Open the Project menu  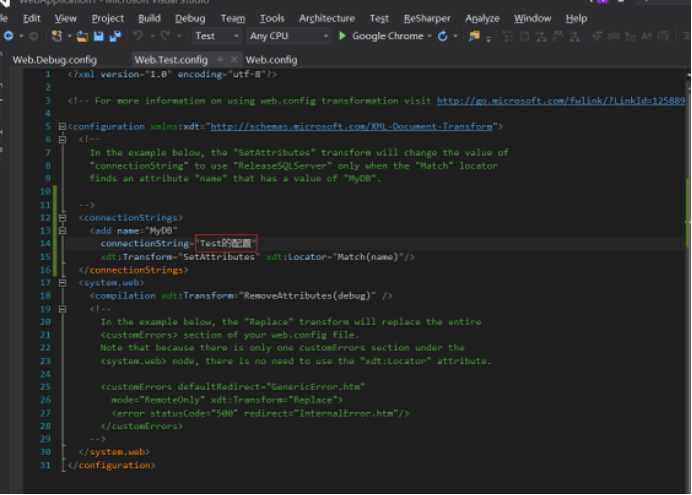[108, 19]
